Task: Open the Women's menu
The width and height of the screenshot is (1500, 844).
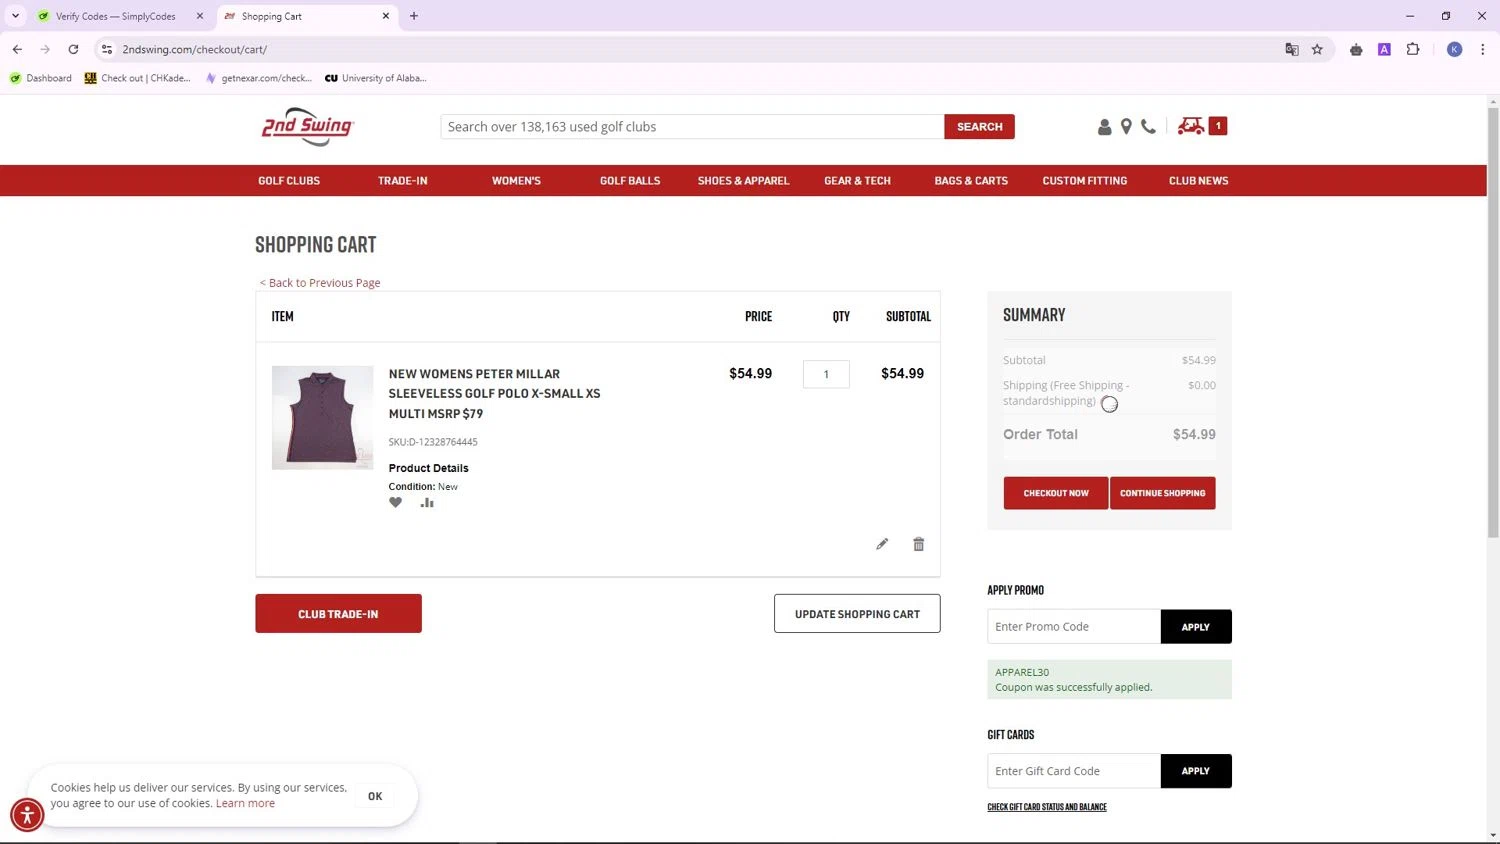Action: pyautogui.click(x=516, y=181)
